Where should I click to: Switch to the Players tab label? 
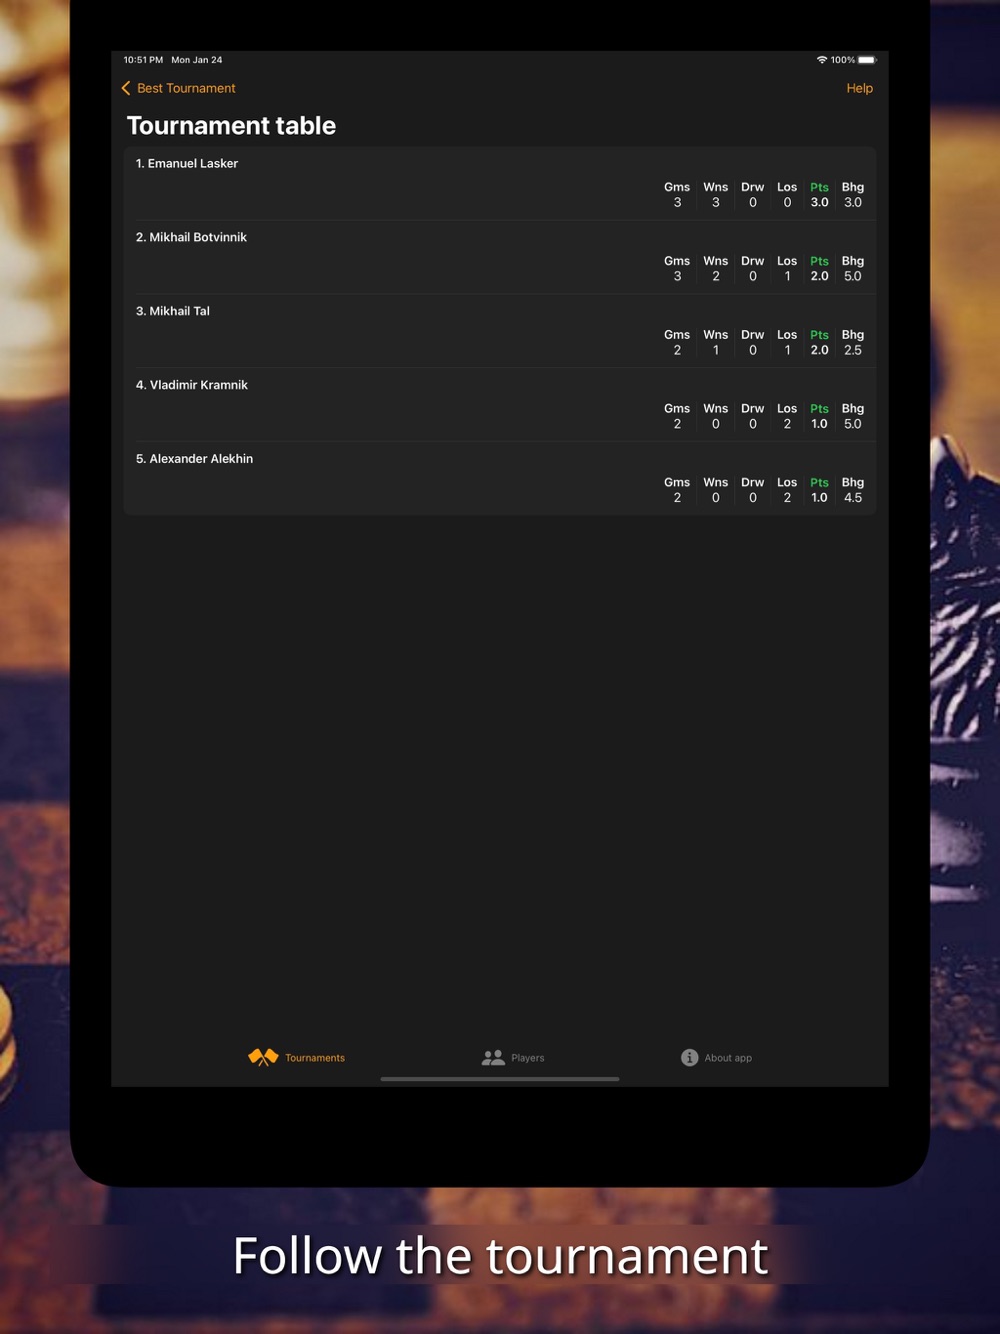click(528, 1058)
